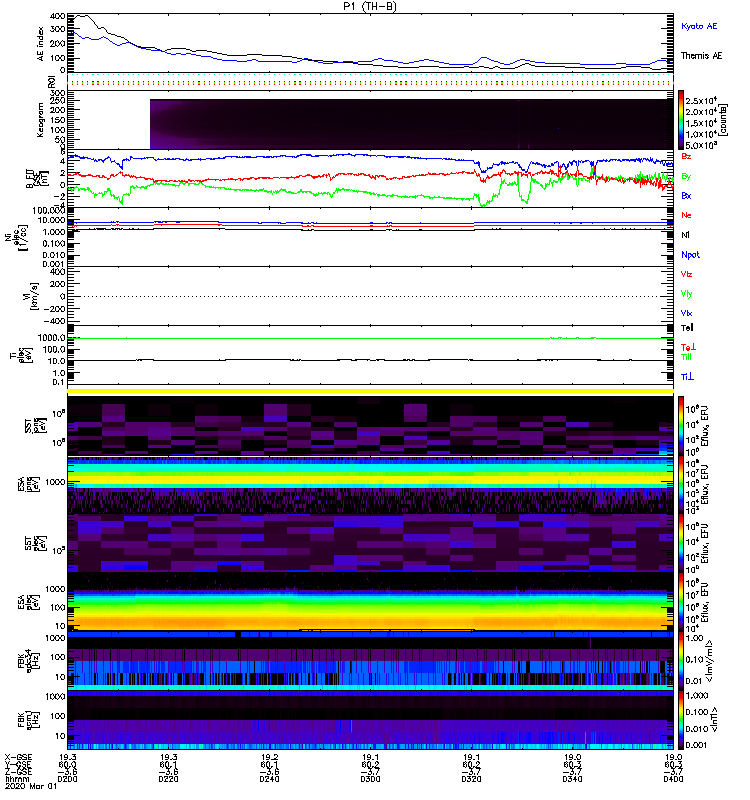Select the P1 (TH-B) plot title
This screenshot has height=800, width=750.
(370, 6)
